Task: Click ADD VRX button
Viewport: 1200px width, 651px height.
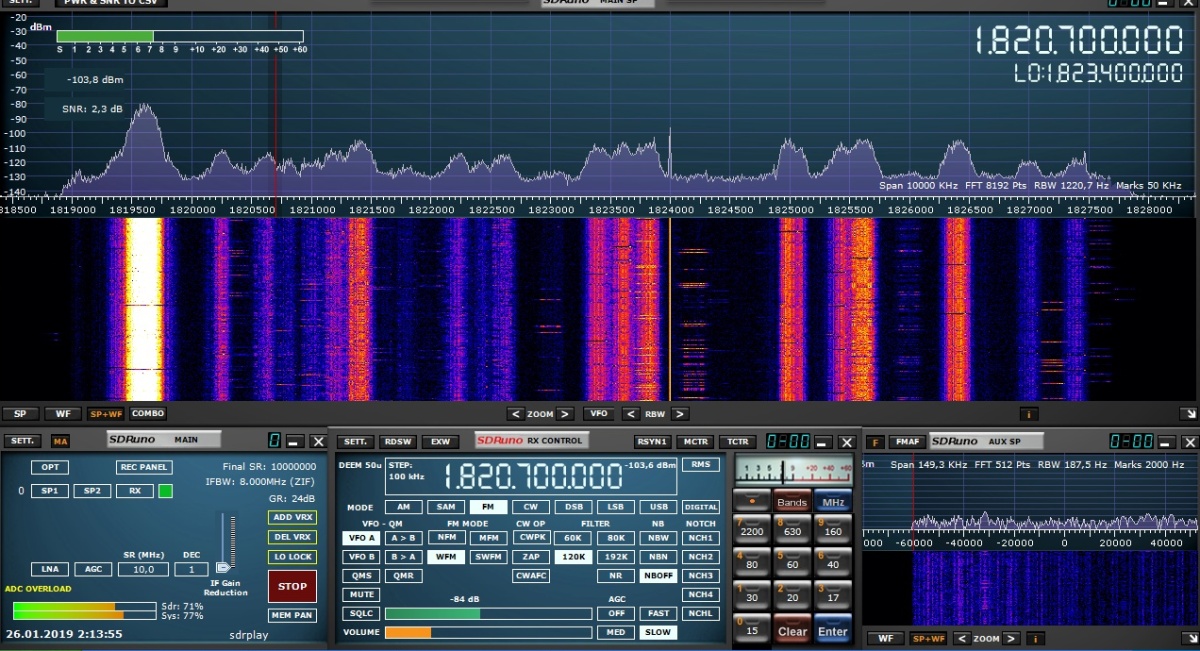Action: click(x=292, y=517)
